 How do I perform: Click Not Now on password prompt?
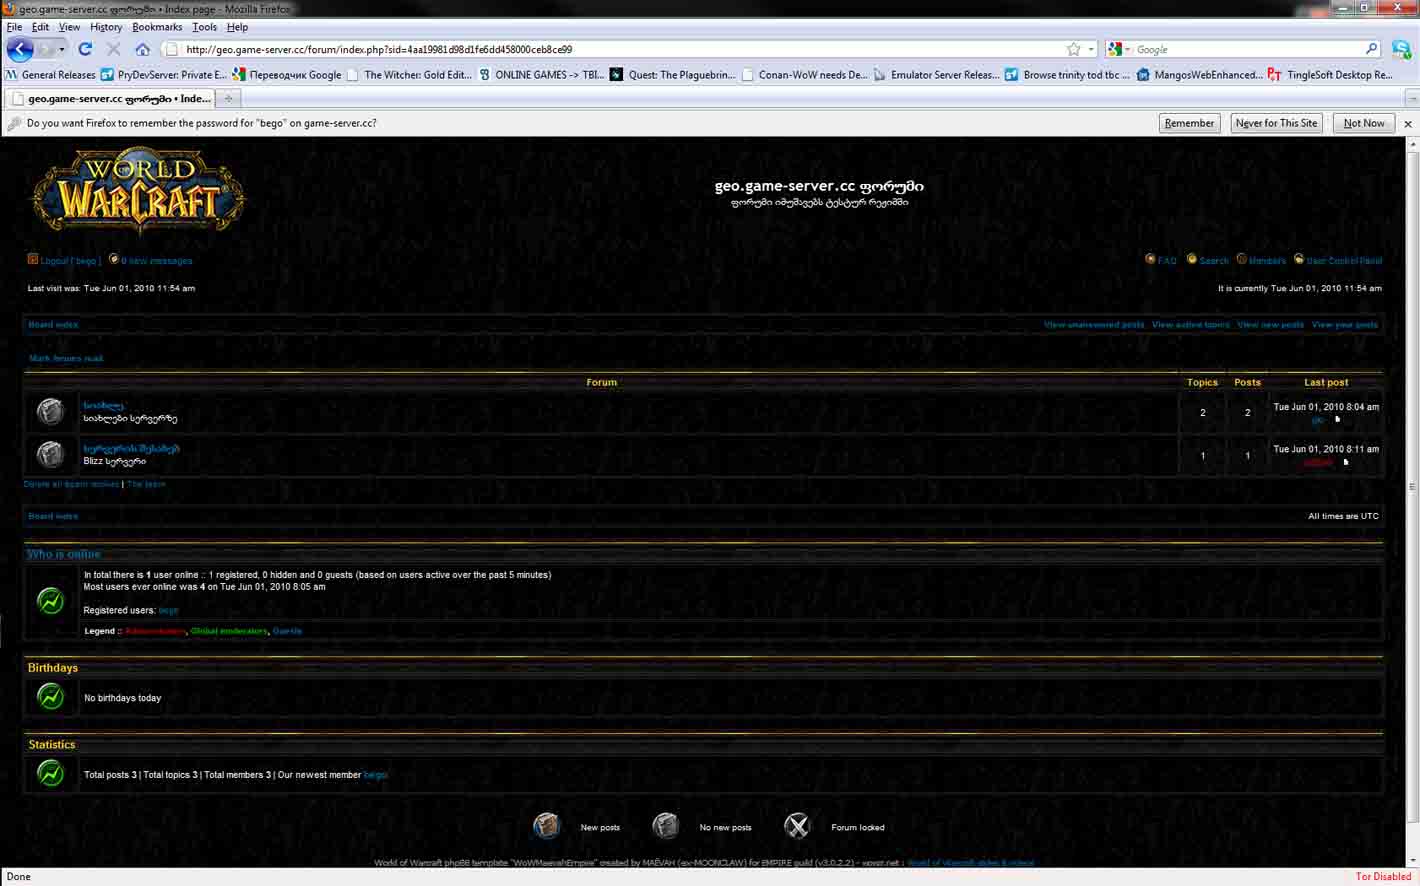pos(1364,123)
